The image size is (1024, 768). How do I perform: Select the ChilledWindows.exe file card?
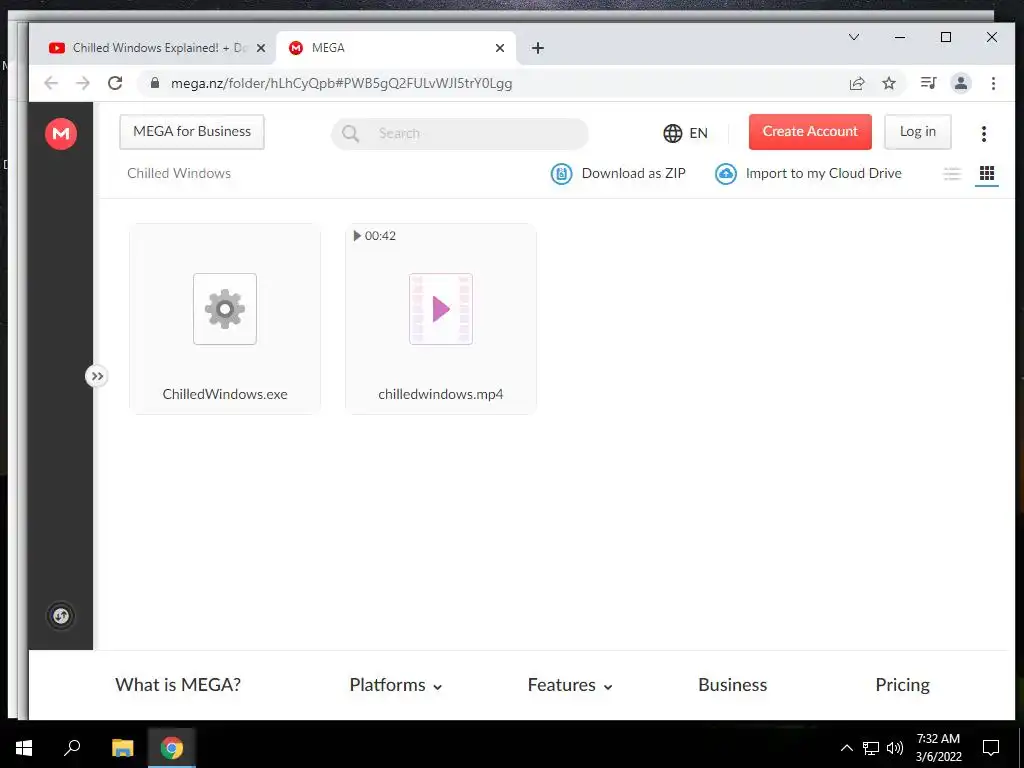point(225,319)
